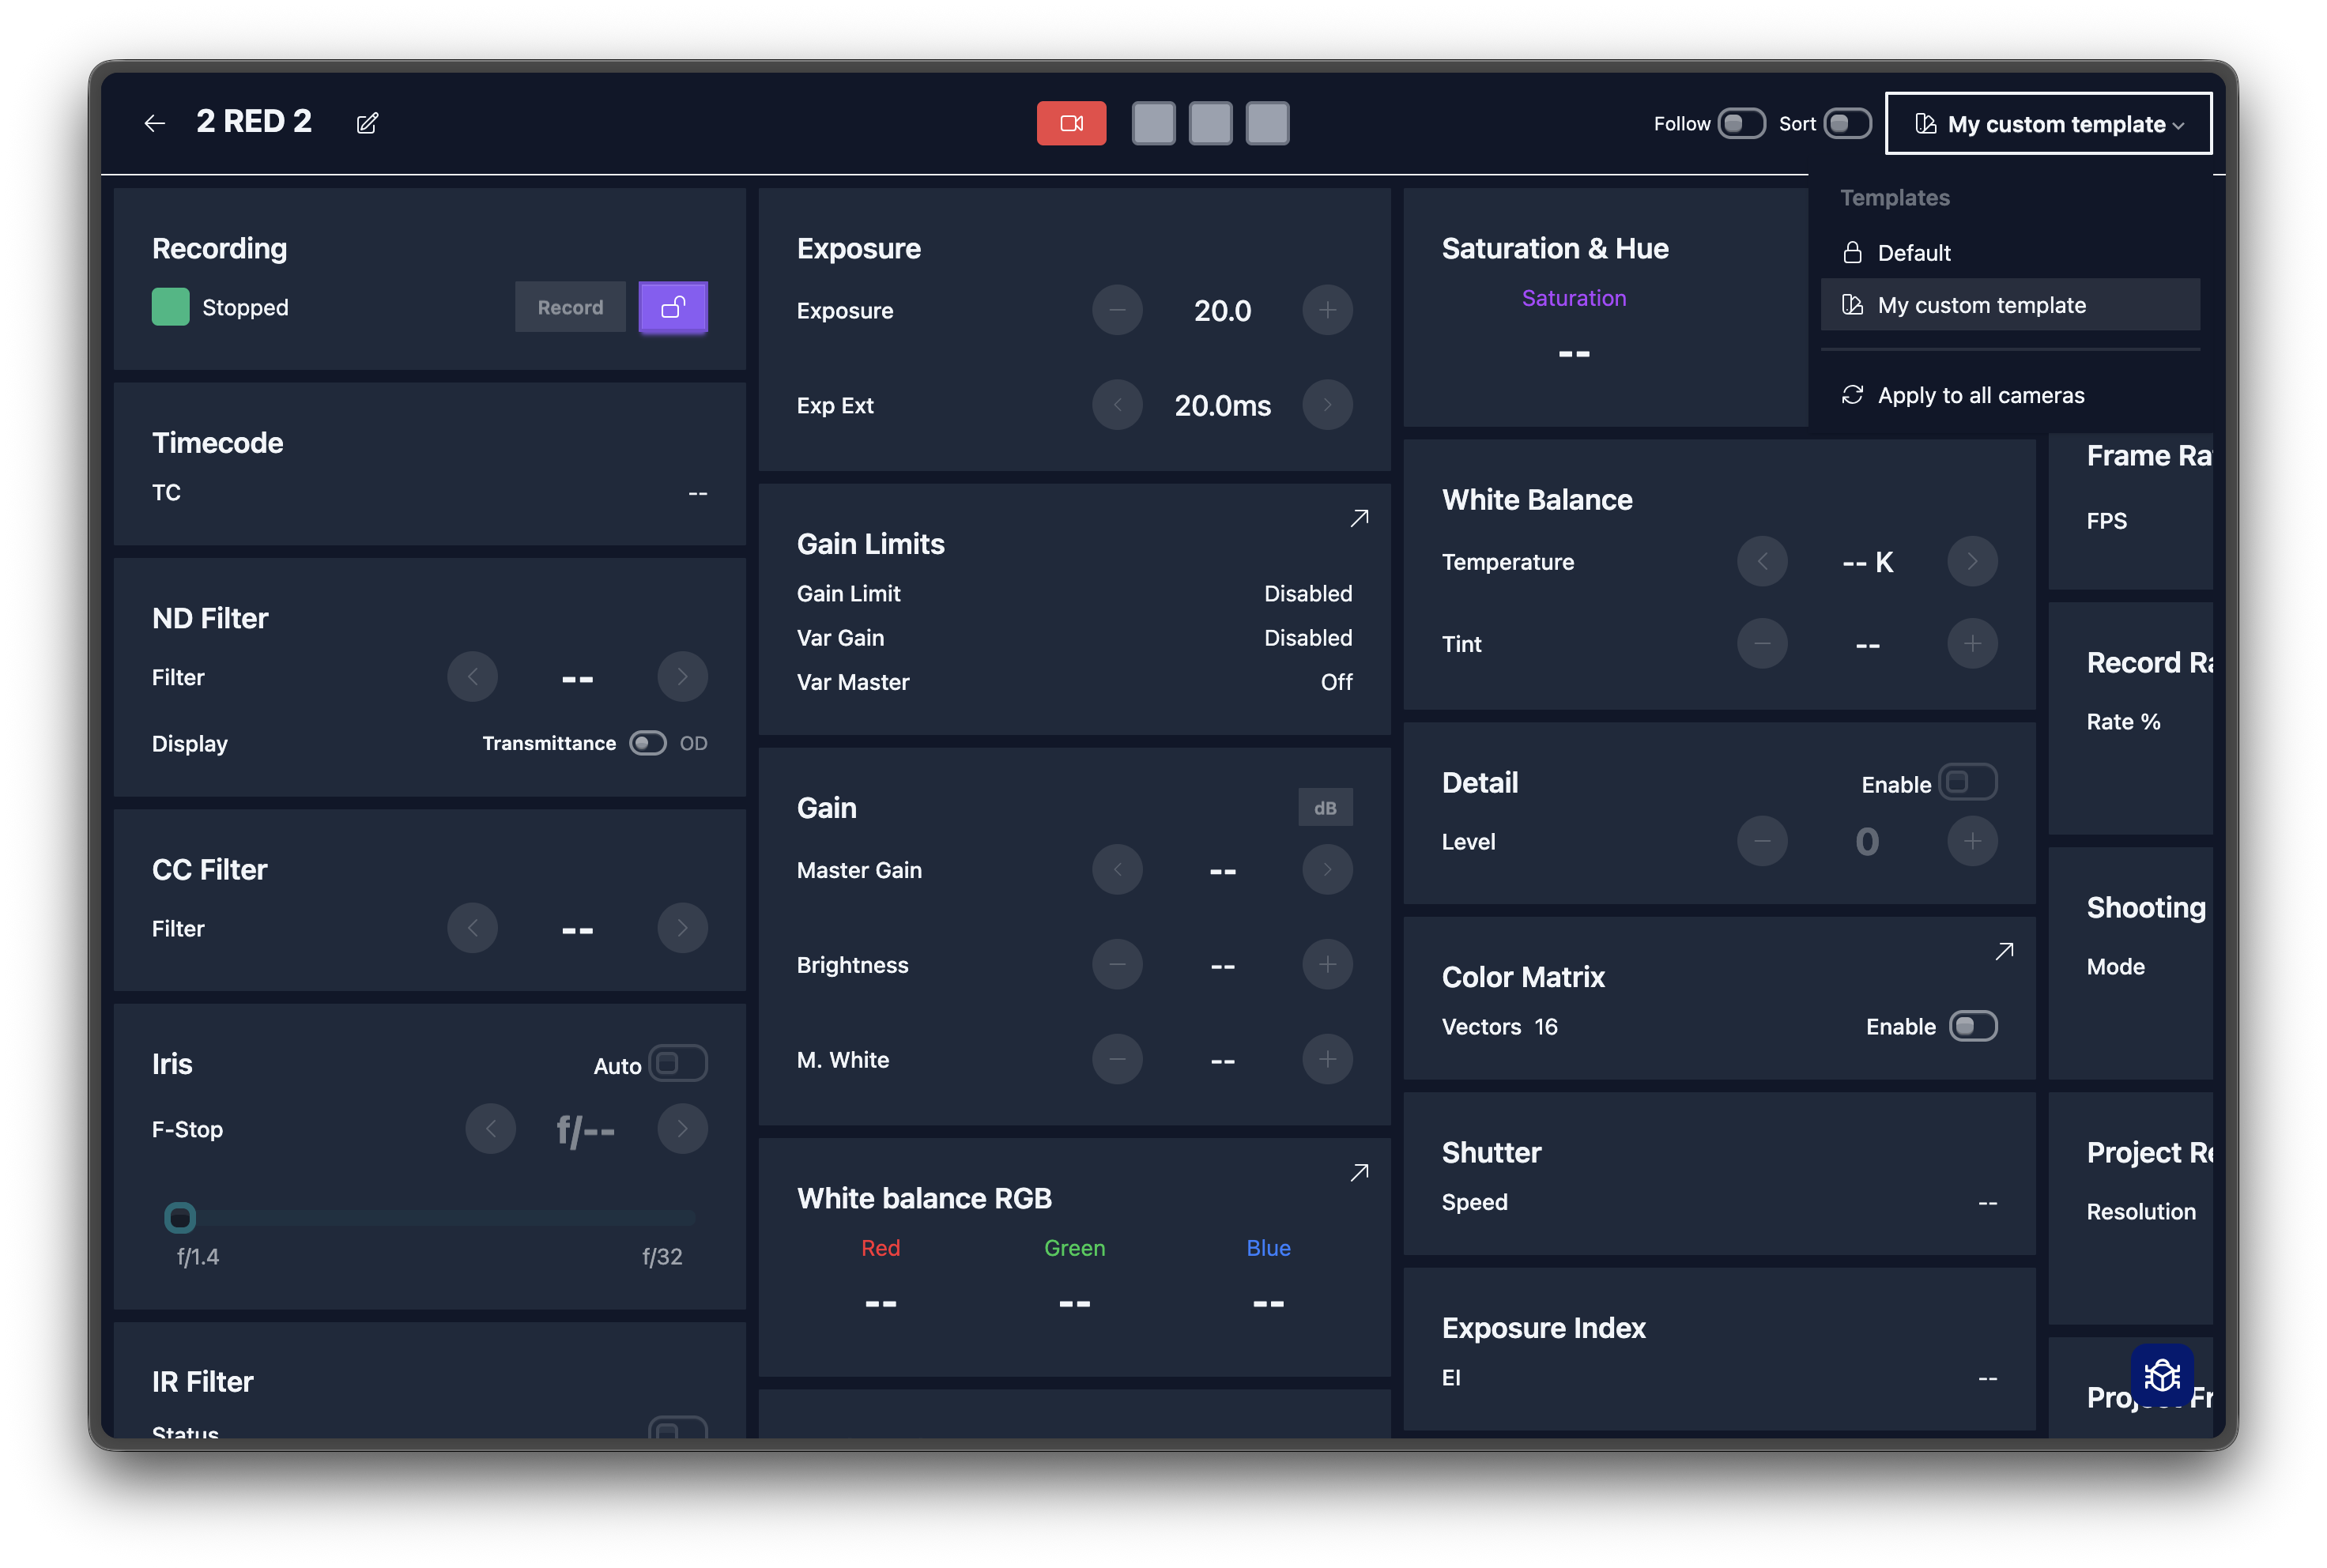Viewport: 2327px width, 1568px height.
Task: Click the Red white balance label
Action: pos(880,1248)
